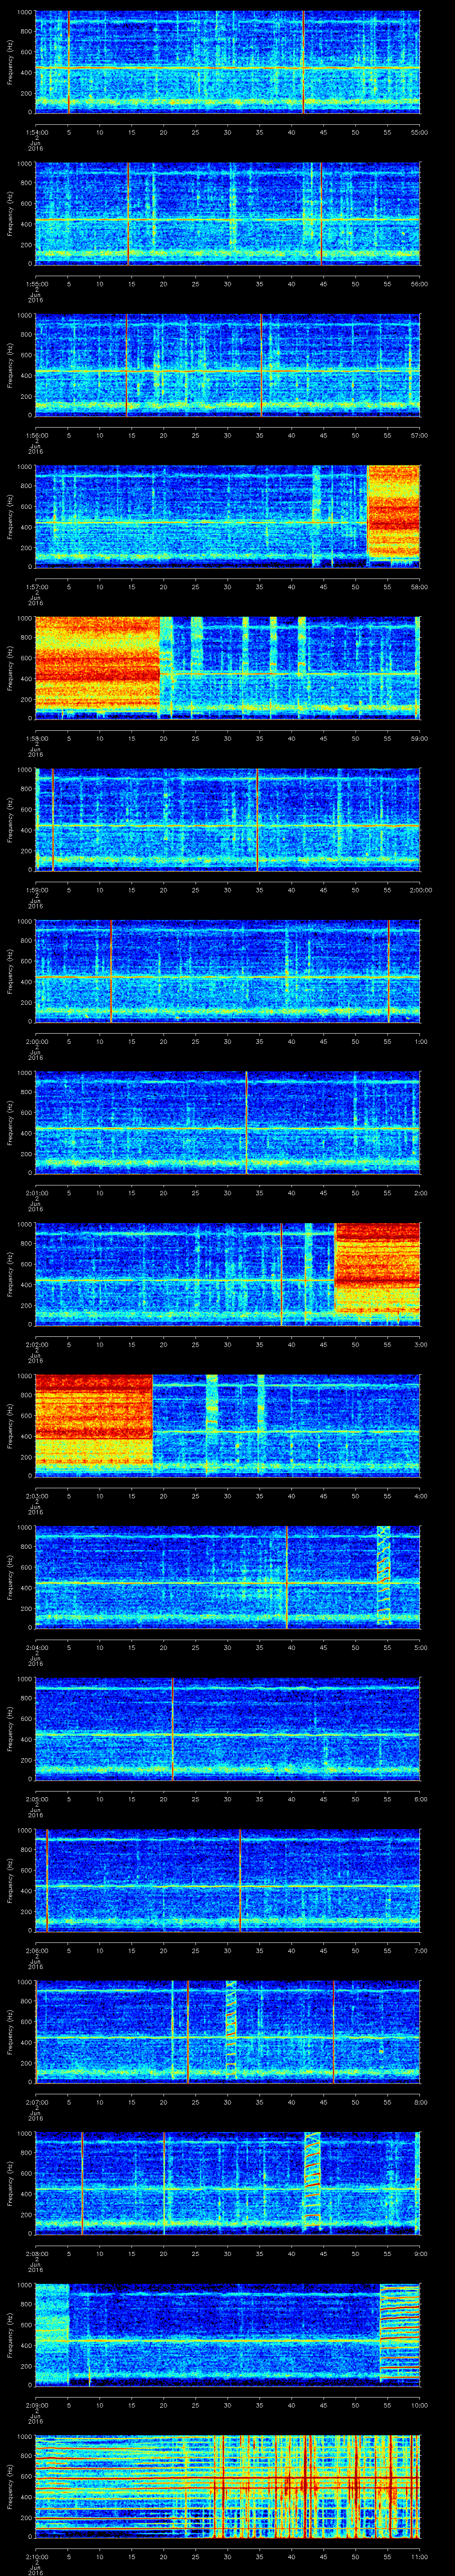This screenshot has width=455, height=2576.
Task: Click the '57:00' end time label
Action: coord(419,435)
